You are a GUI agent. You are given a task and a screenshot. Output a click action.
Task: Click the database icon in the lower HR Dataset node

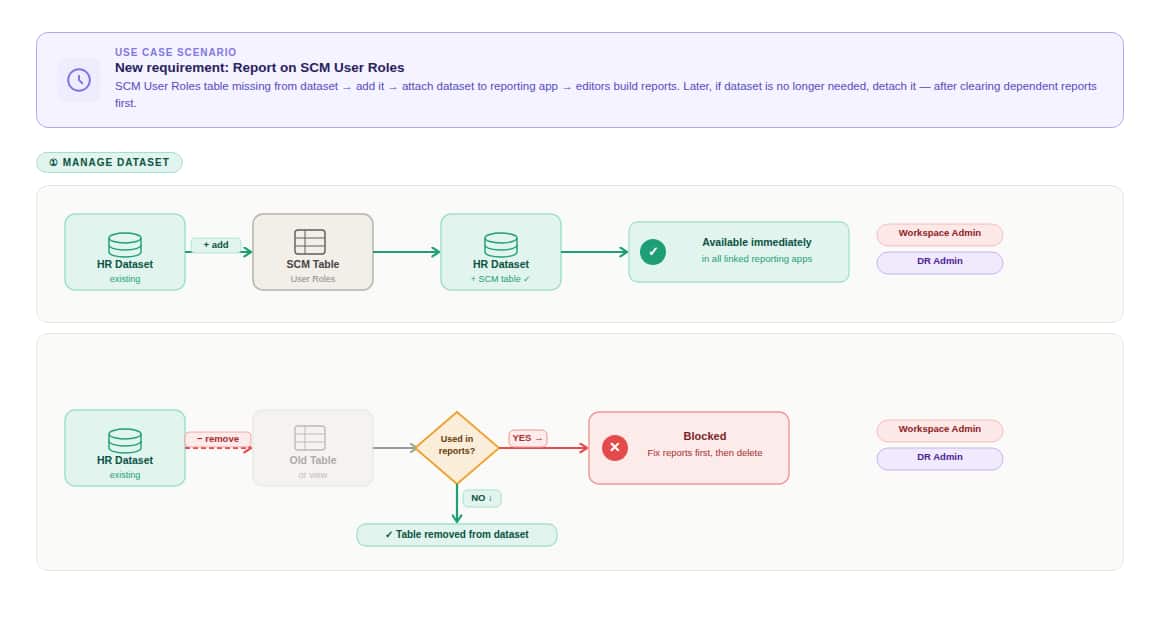[125, 441]
